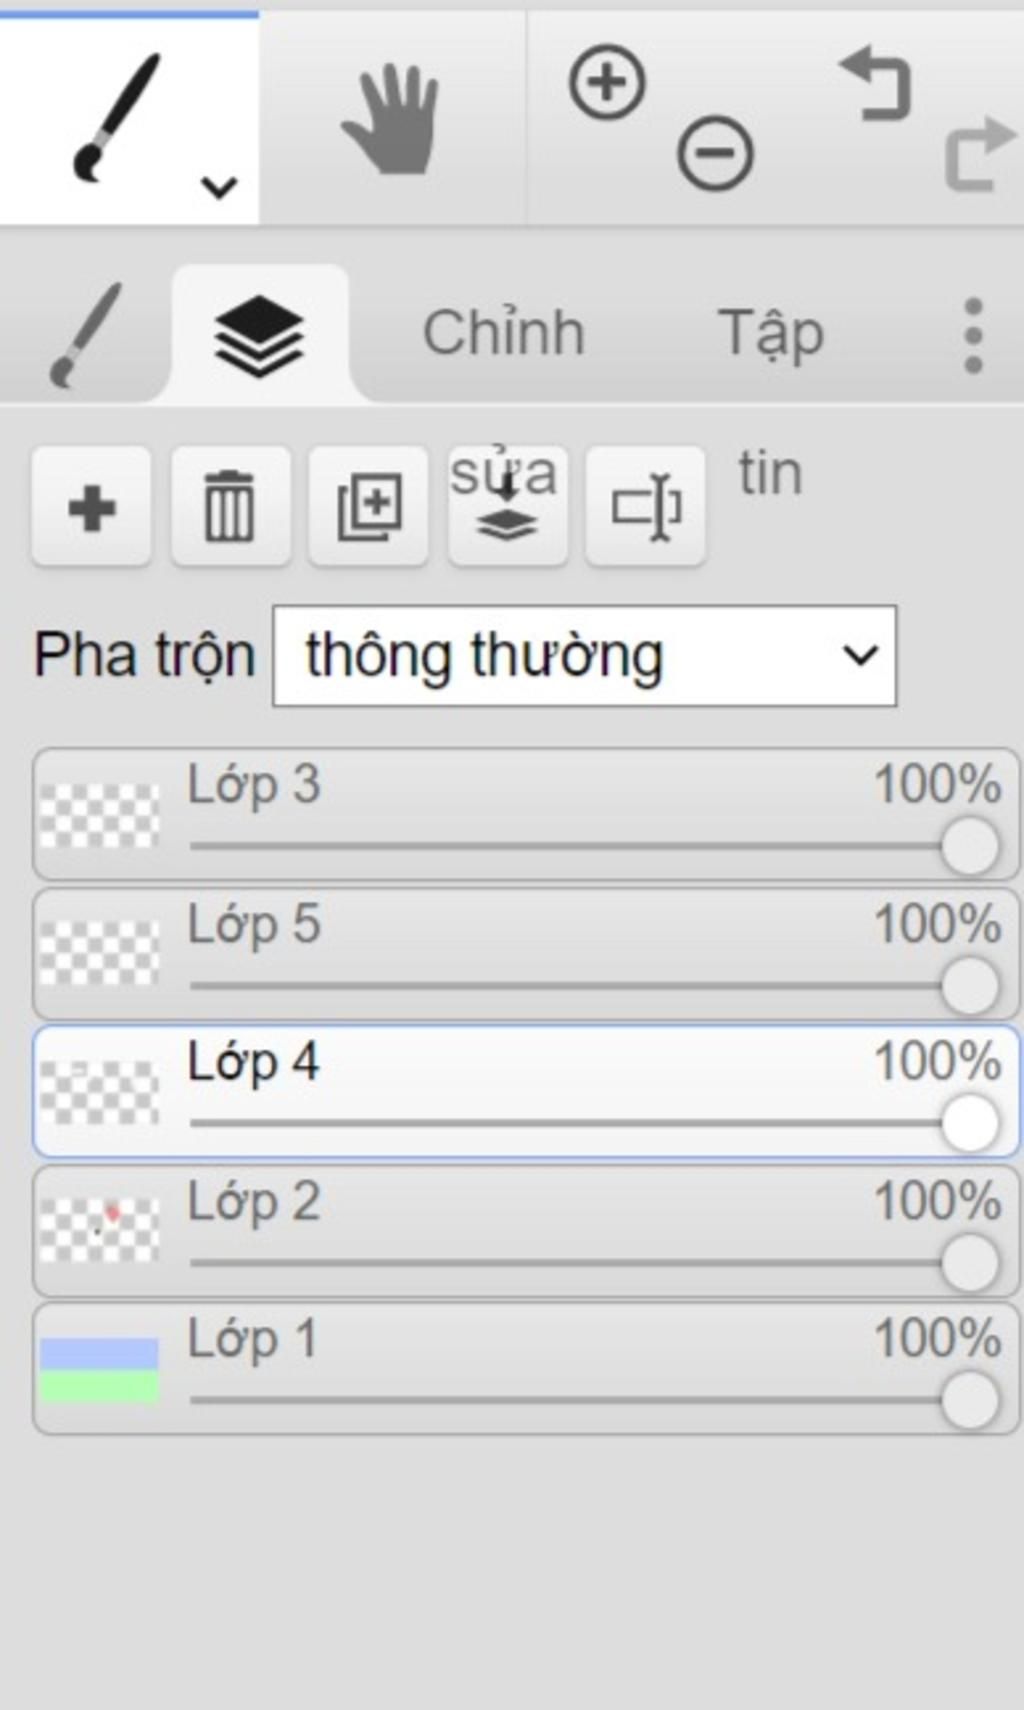Switch to the Chỉnh tab
This screenshot has height=1710, width=1024.
click(503, 333)
